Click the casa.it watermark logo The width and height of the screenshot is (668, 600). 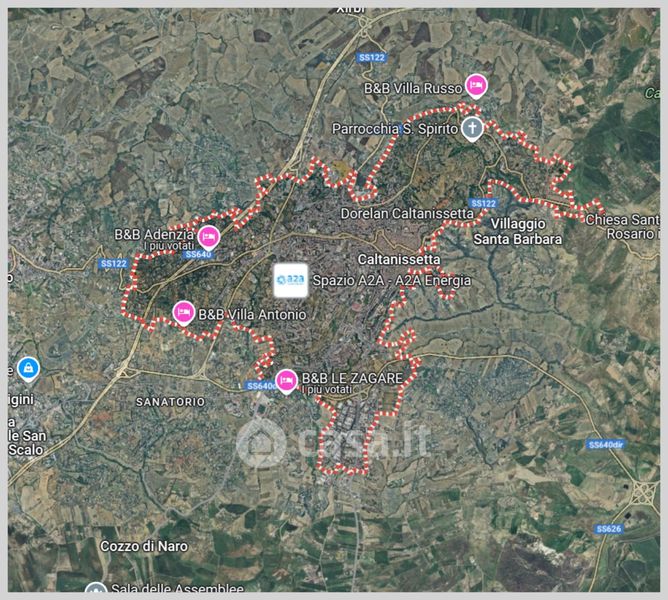tap(332, 443)
